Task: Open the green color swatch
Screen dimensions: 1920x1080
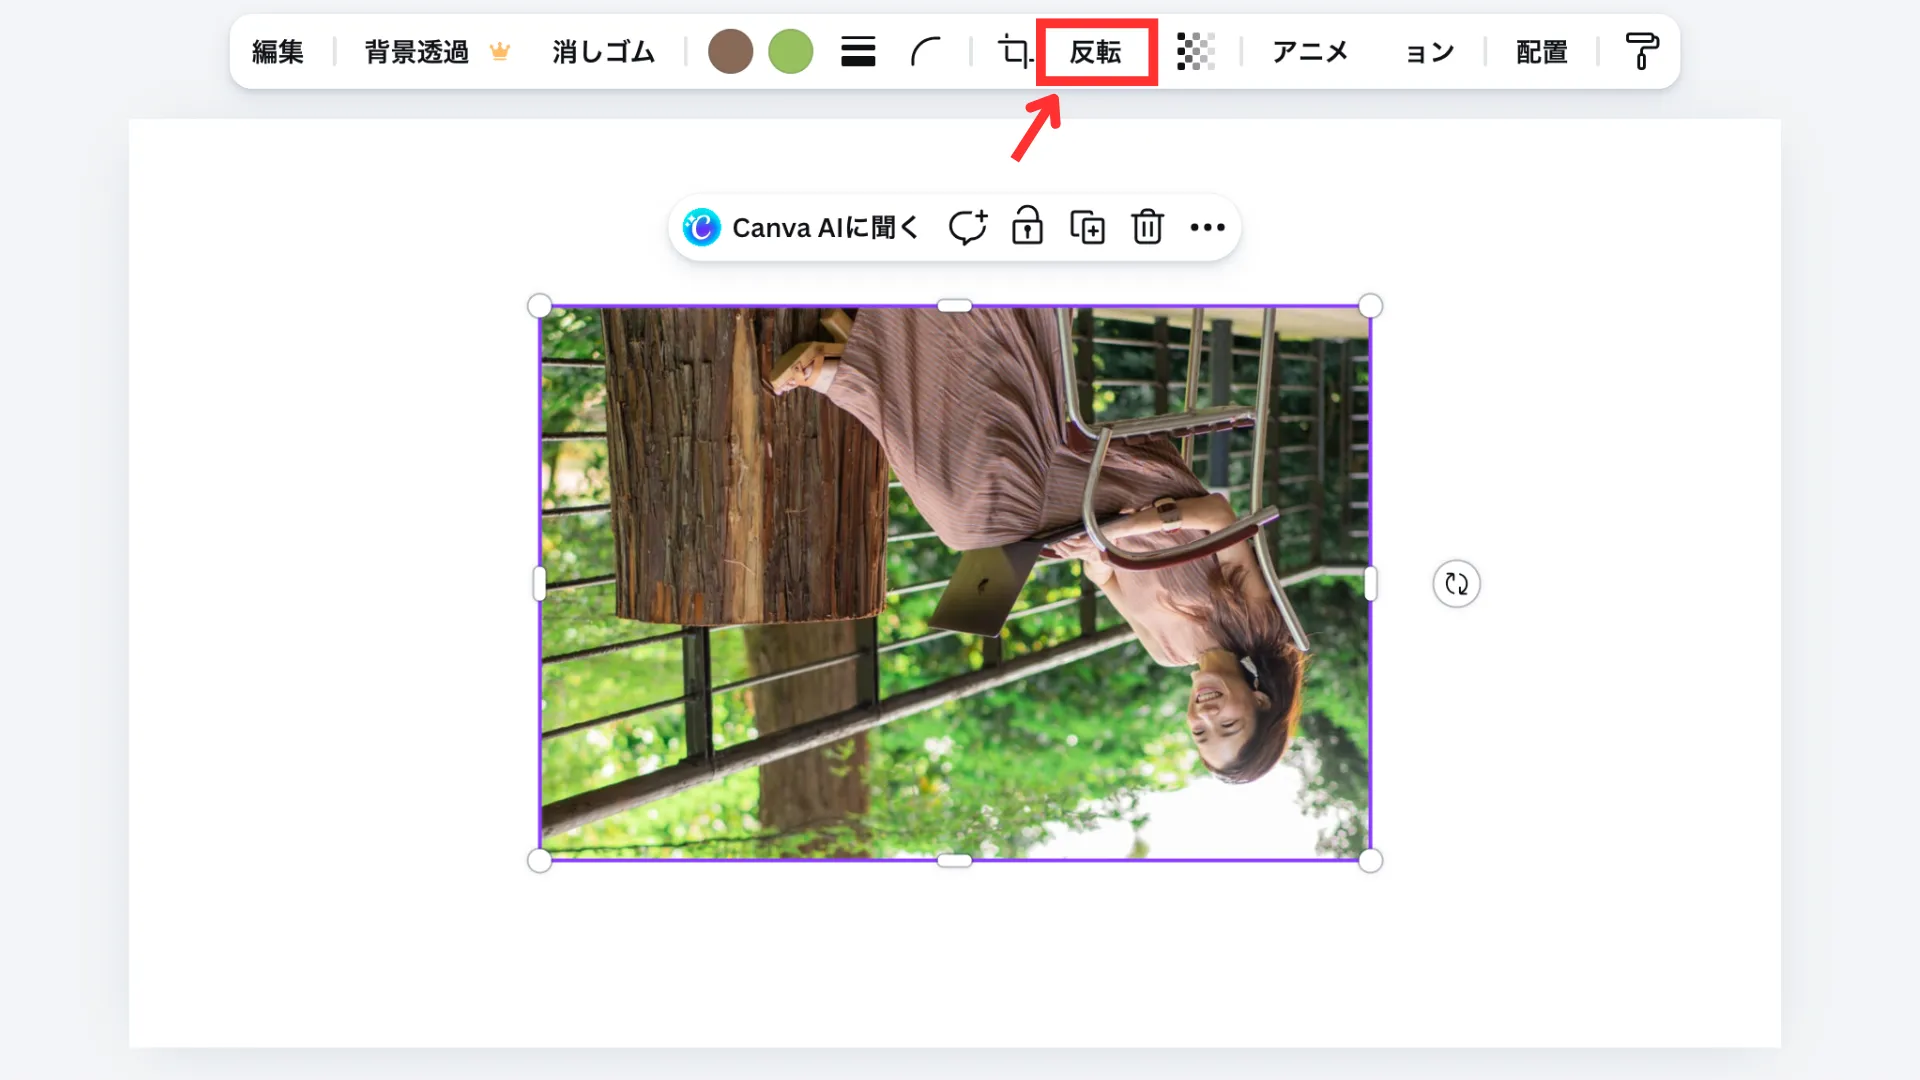Action: point(790,51)
